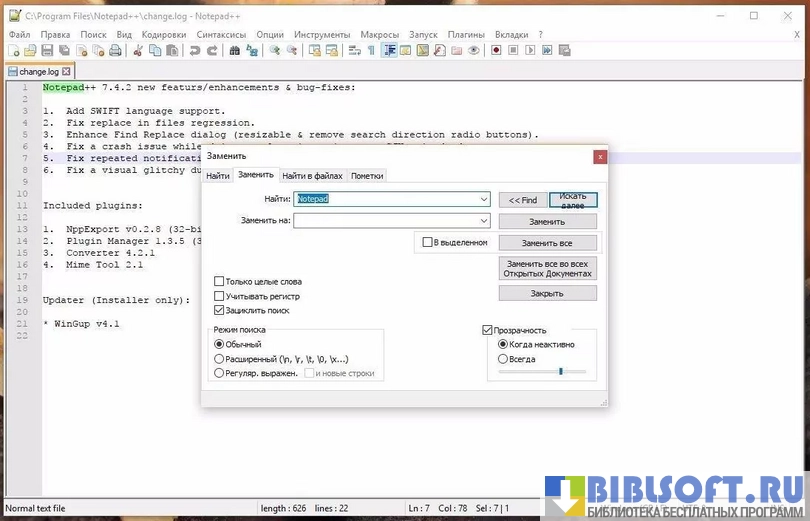Close the change.log document tab
This screenshot has width=810, height=521.
[x=67, y=71]
